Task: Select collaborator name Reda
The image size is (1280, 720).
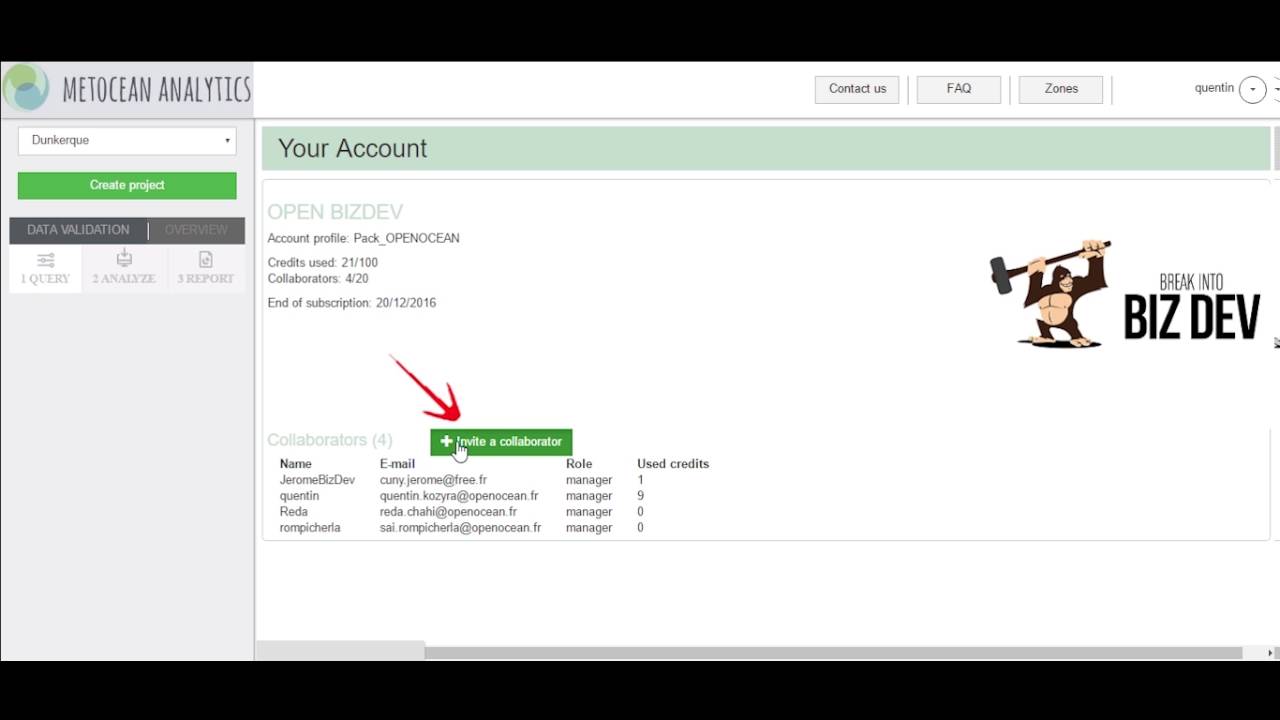Action: point(294,512)
